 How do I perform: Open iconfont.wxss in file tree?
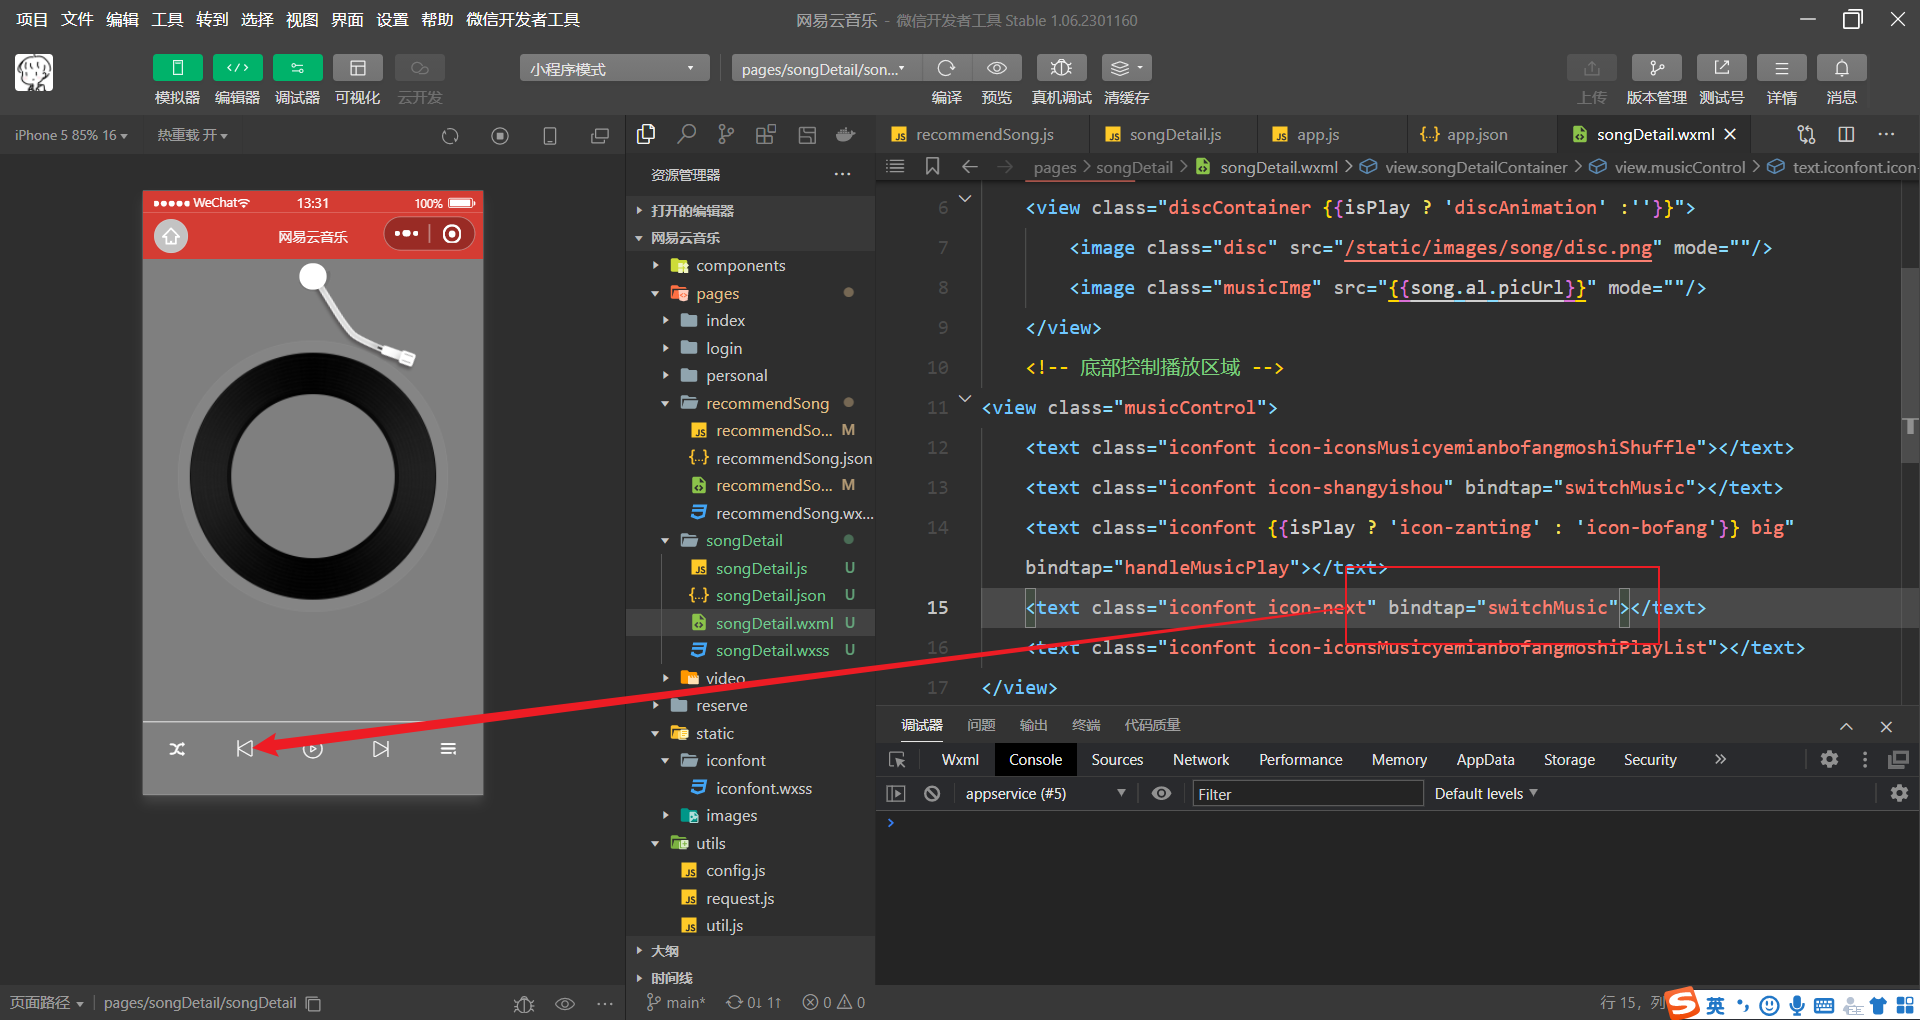coord(764,788)
